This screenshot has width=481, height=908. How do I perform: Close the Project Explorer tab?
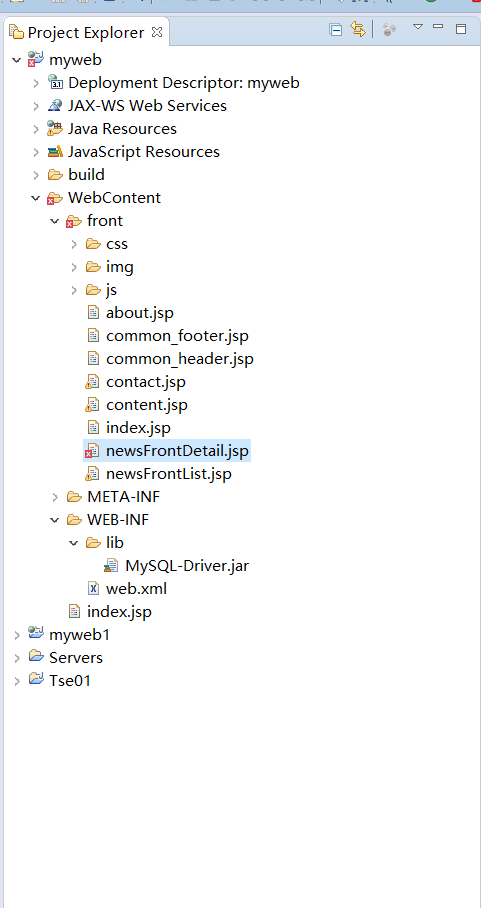pos(157,32)
